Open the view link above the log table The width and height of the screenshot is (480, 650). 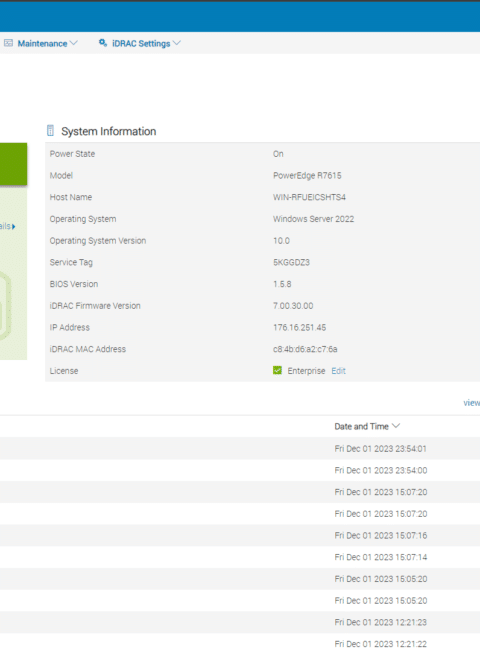472,403
